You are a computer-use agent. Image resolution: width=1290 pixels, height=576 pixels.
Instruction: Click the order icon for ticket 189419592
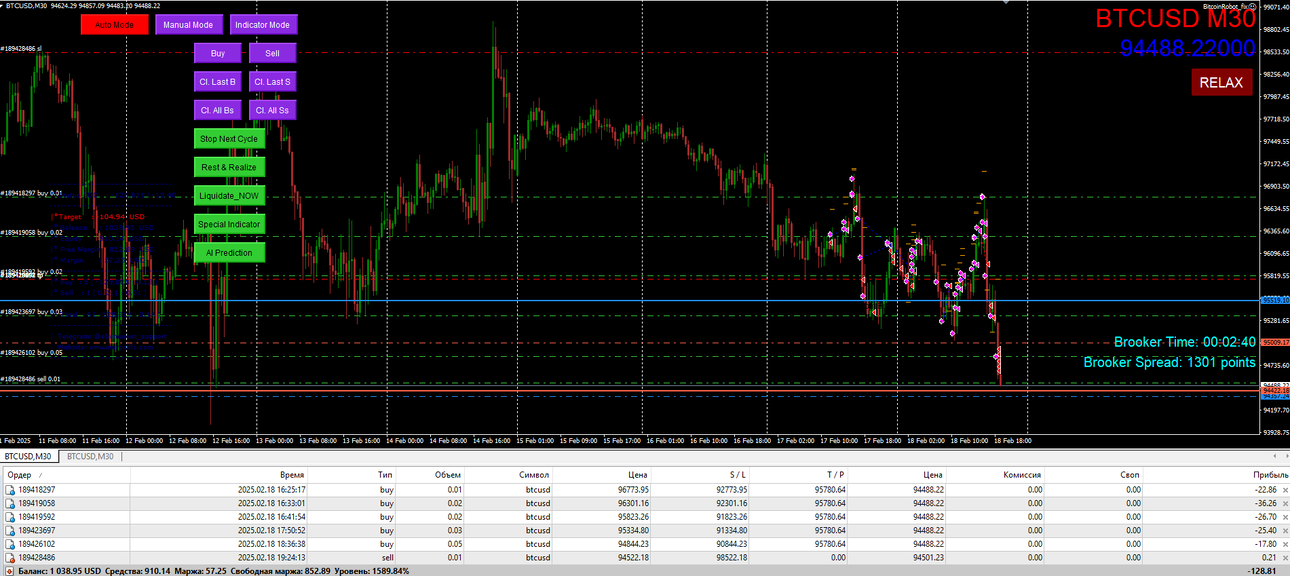[x=10, y=517]
